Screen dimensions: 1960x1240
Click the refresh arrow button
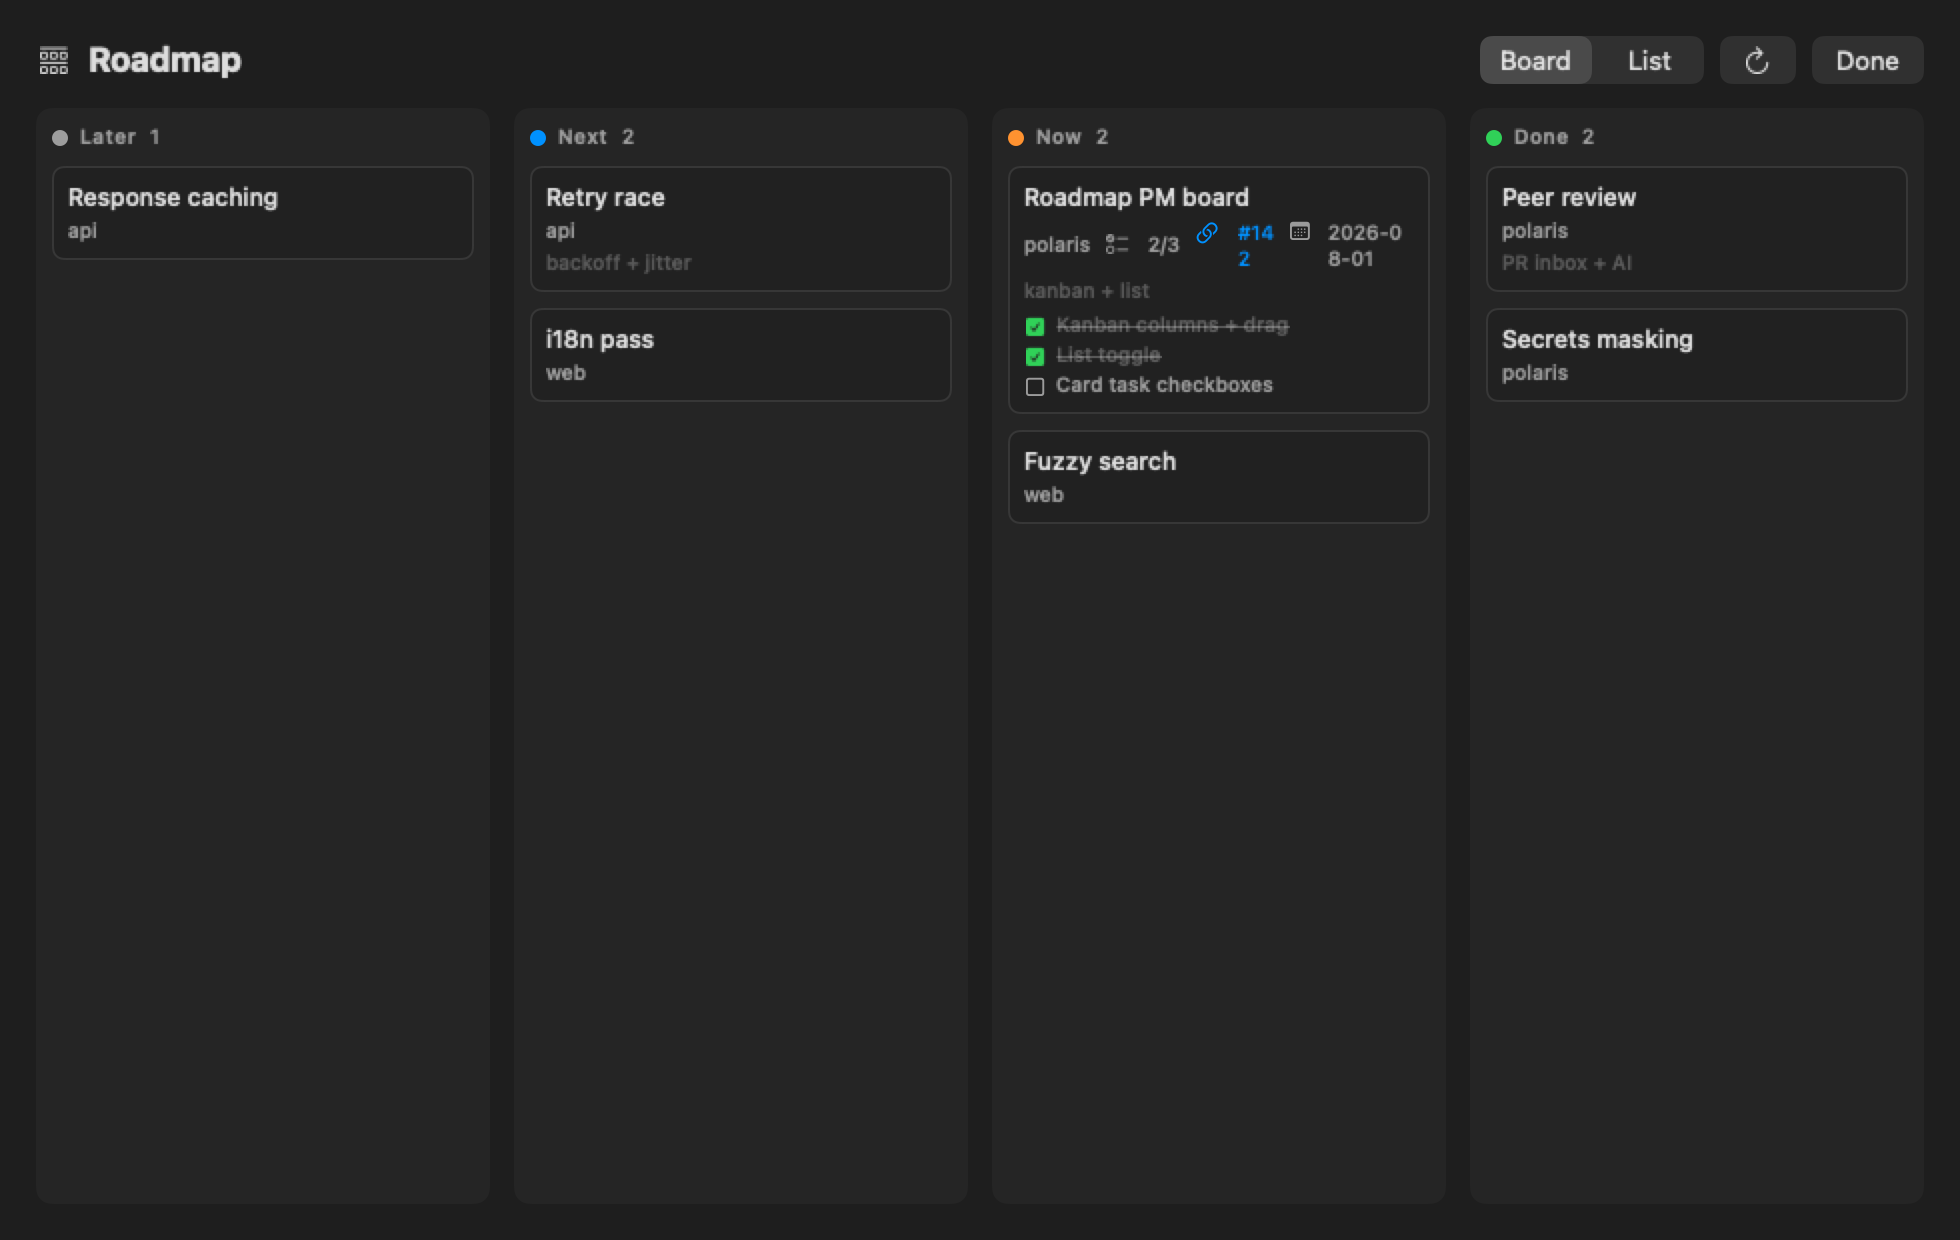tap(1757, 61)
